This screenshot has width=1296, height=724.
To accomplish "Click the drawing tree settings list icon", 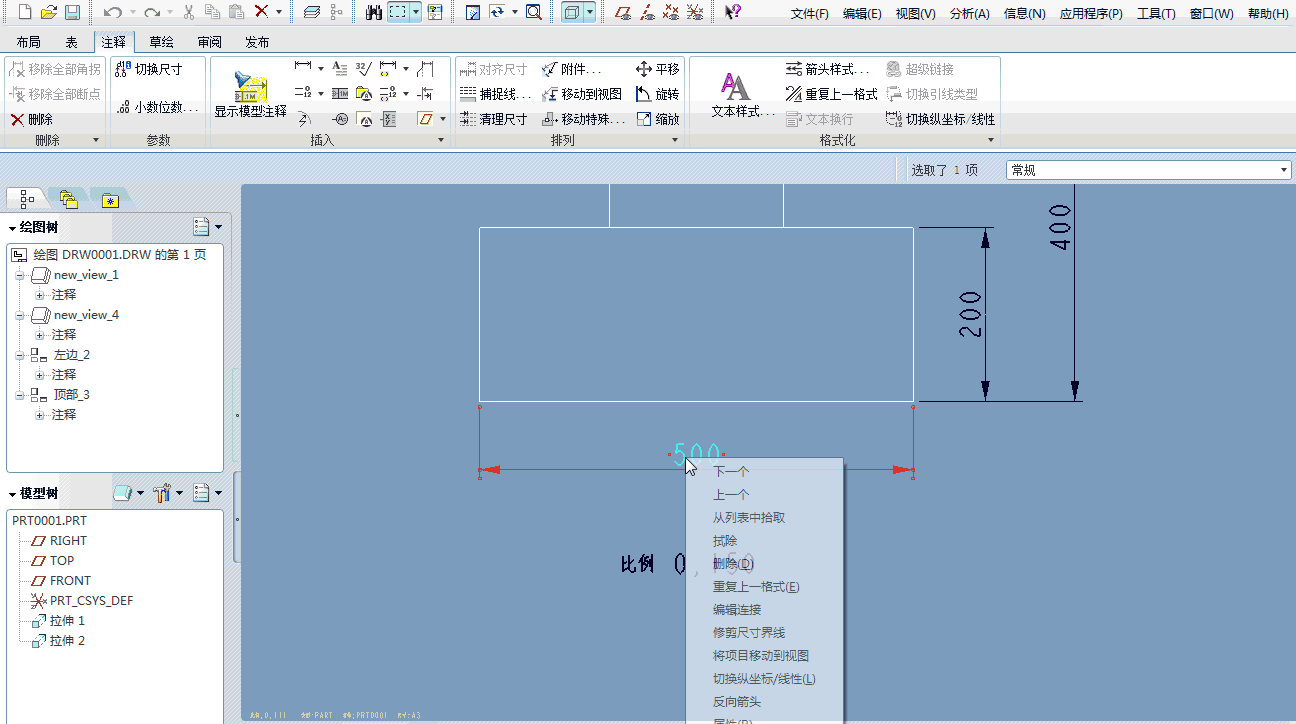I will [201, 227].
